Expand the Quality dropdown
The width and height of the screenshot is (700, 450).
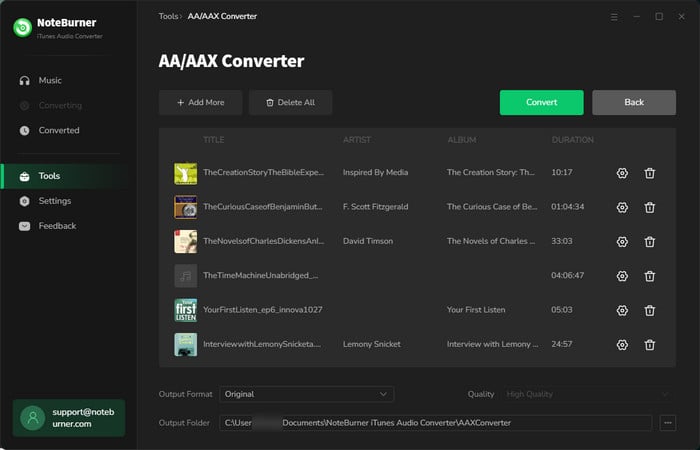[588, 394]
